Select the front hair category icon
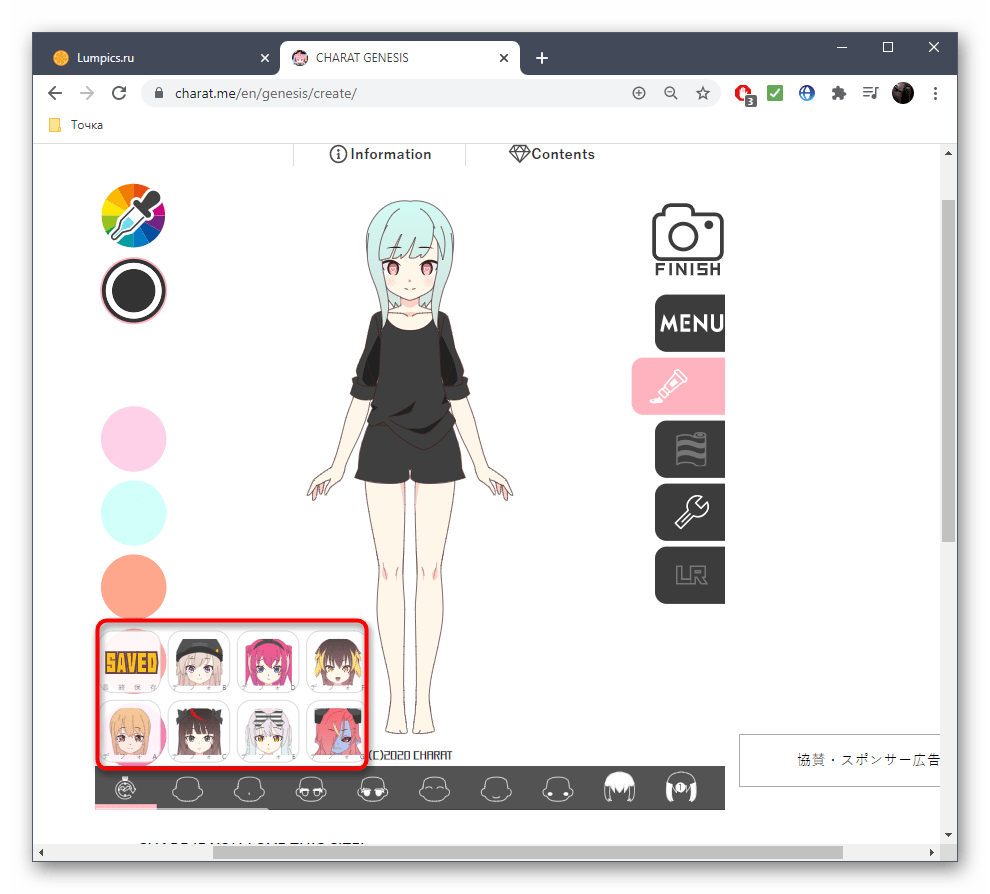This screenshot has width=990, height=894. coord(620,790)
